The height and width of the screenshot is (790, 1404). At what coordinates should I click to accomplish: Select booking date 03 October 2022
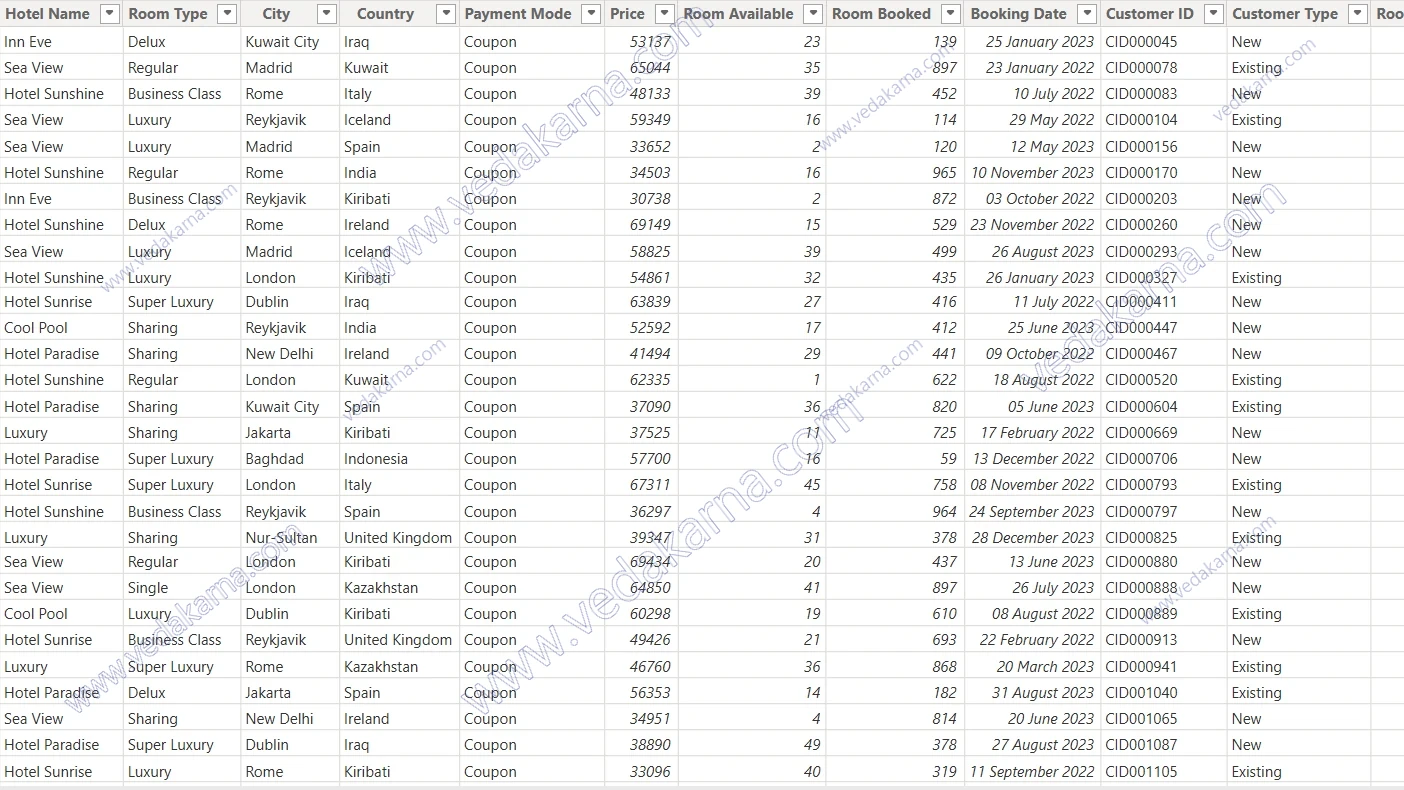1040,199
